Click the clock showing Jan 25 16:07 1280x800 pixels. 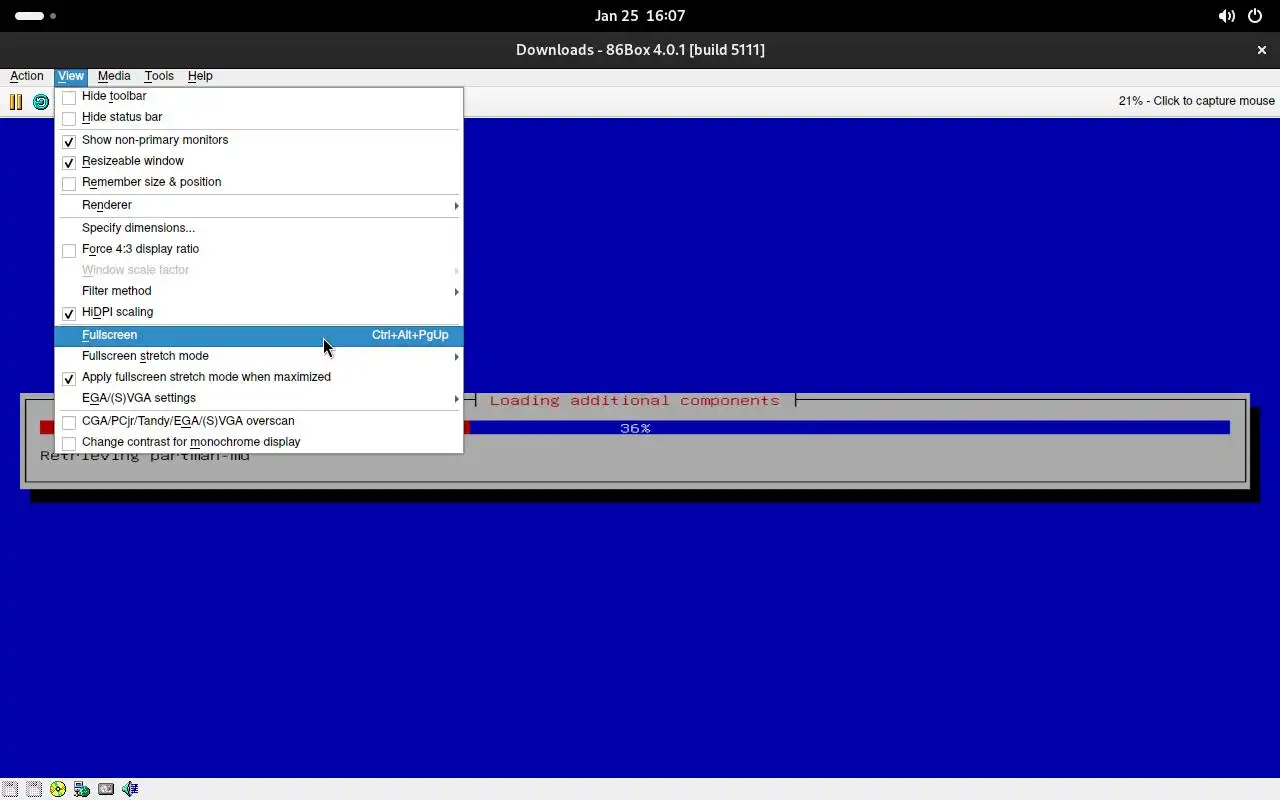640,16
